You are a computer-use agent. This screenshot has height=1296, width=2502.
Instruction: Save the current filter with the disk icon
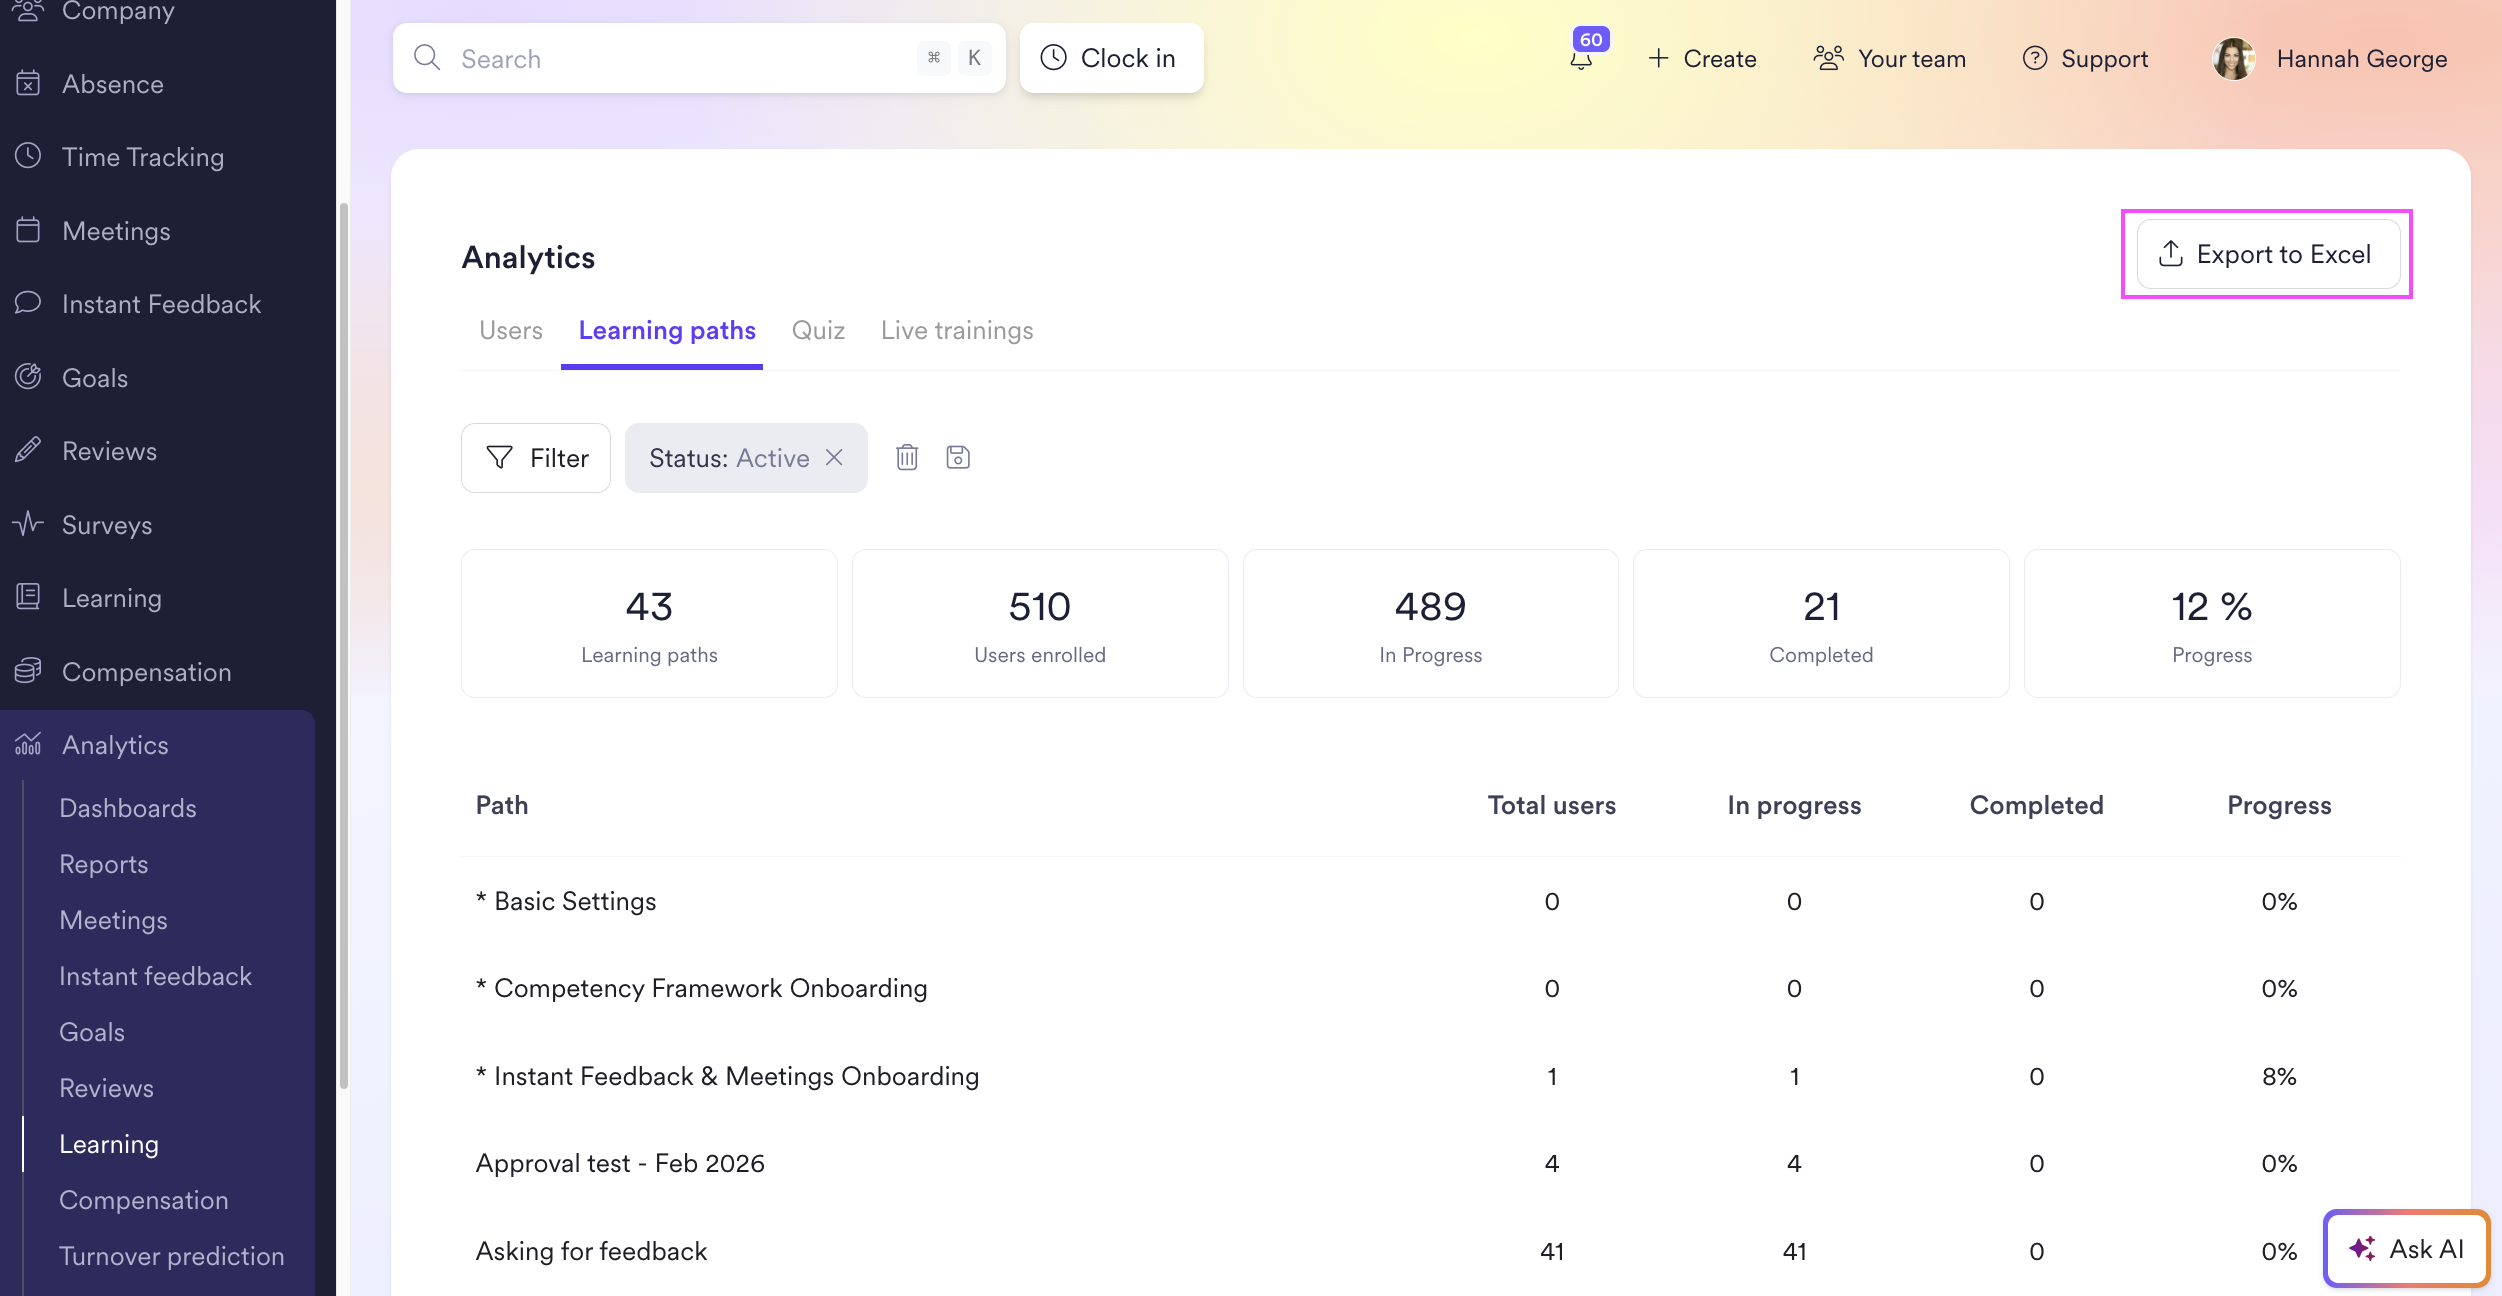[x=957, y=457]
